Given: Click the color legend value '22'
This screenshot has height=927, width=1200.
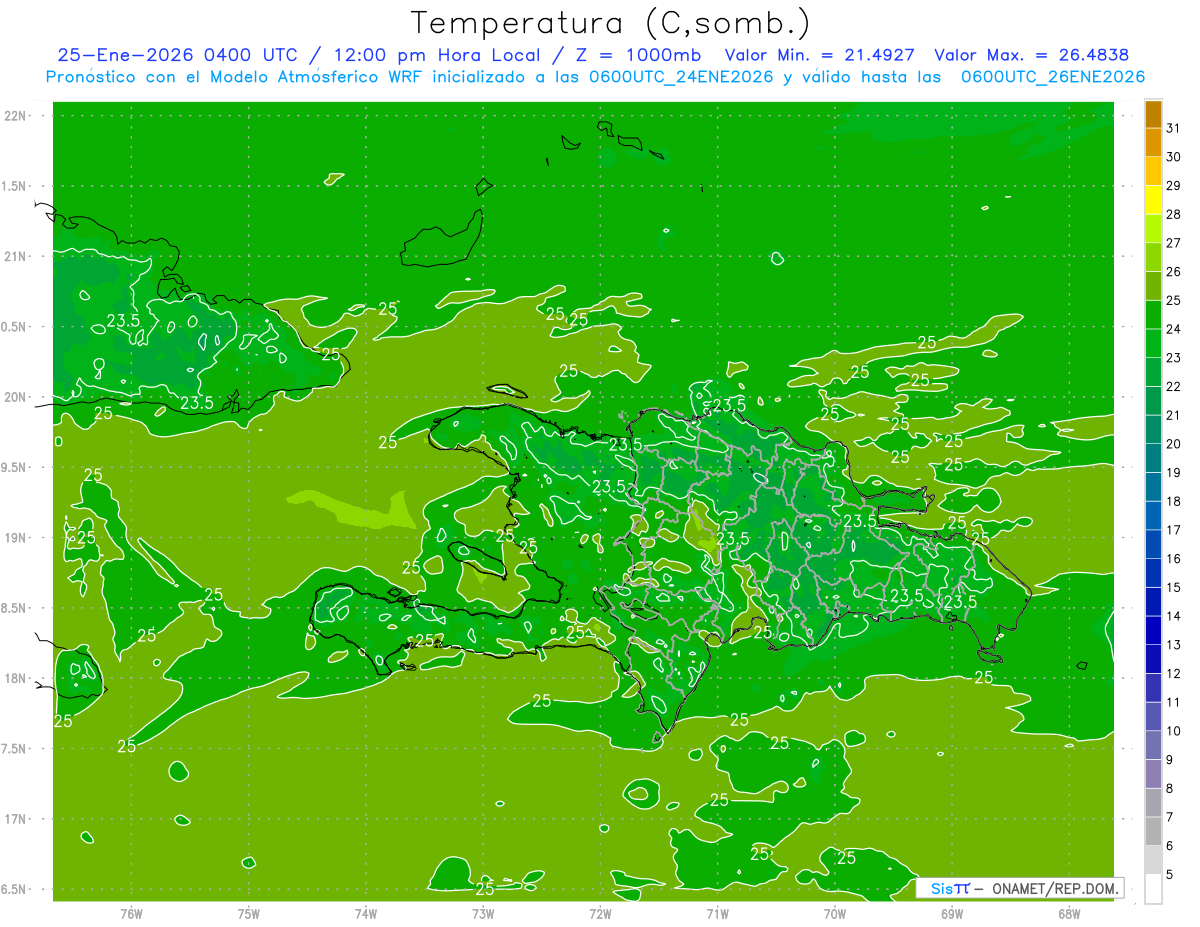Looking at the screenshot, I should pyautogui.click(x=1174, y=387).
